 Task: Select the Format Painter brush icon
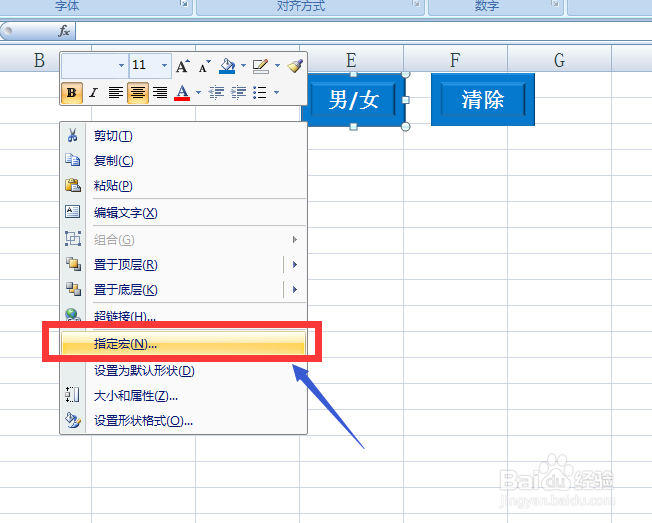295,66
